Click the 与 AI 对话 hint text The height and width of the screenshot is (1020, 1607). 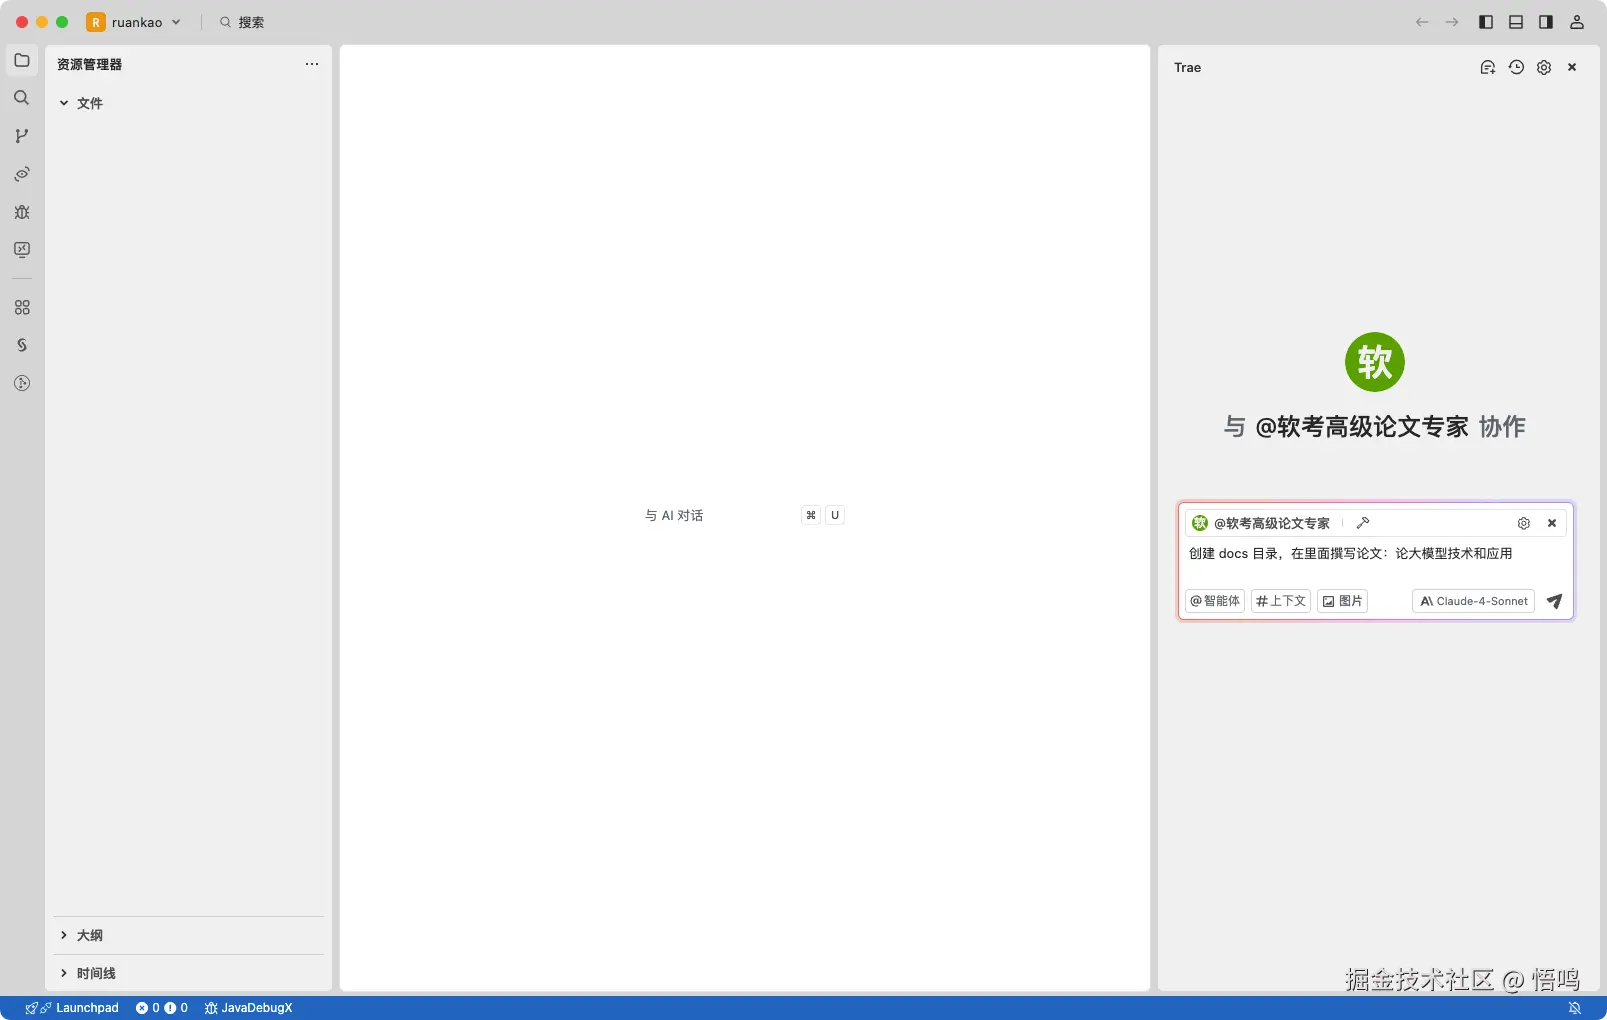pyautogui.click(x=674, y=515)
